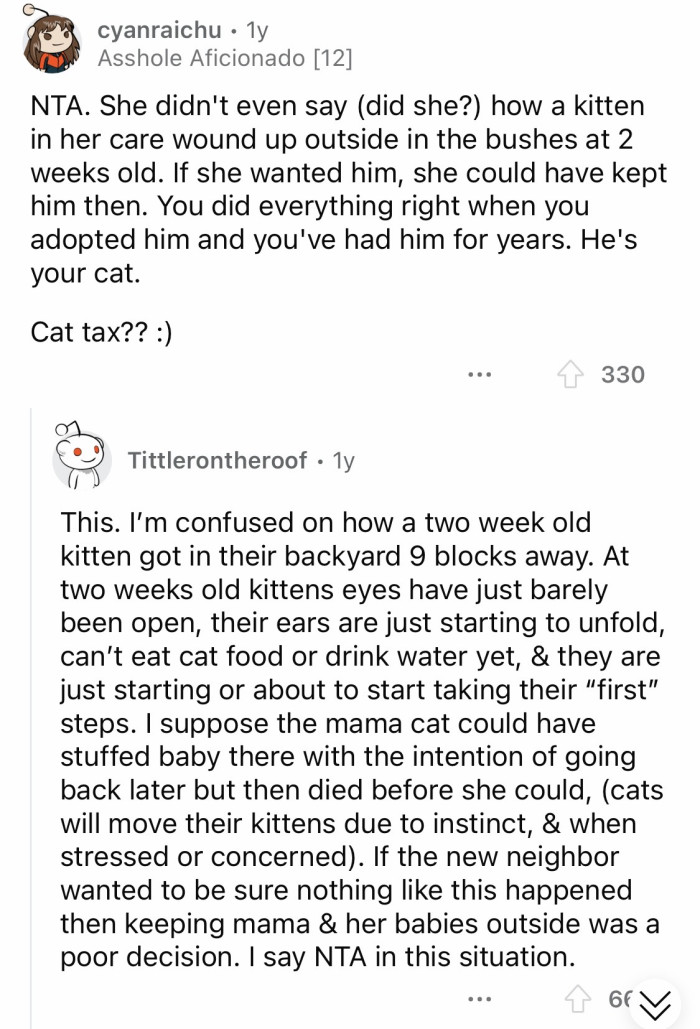Expand the three-dot options under the top comment
Screen dimensions: 700x1029
(x=480, y=375)
